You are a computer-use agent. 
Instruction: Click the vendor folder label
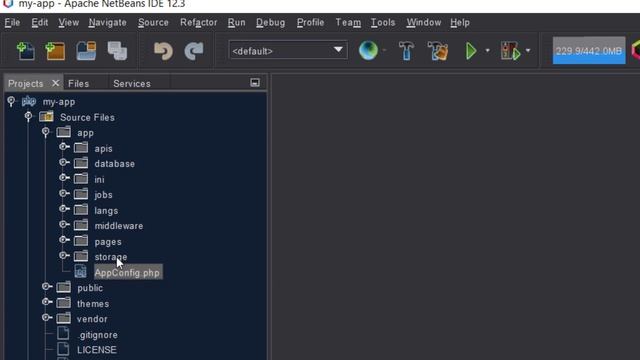tap(92, 319)
